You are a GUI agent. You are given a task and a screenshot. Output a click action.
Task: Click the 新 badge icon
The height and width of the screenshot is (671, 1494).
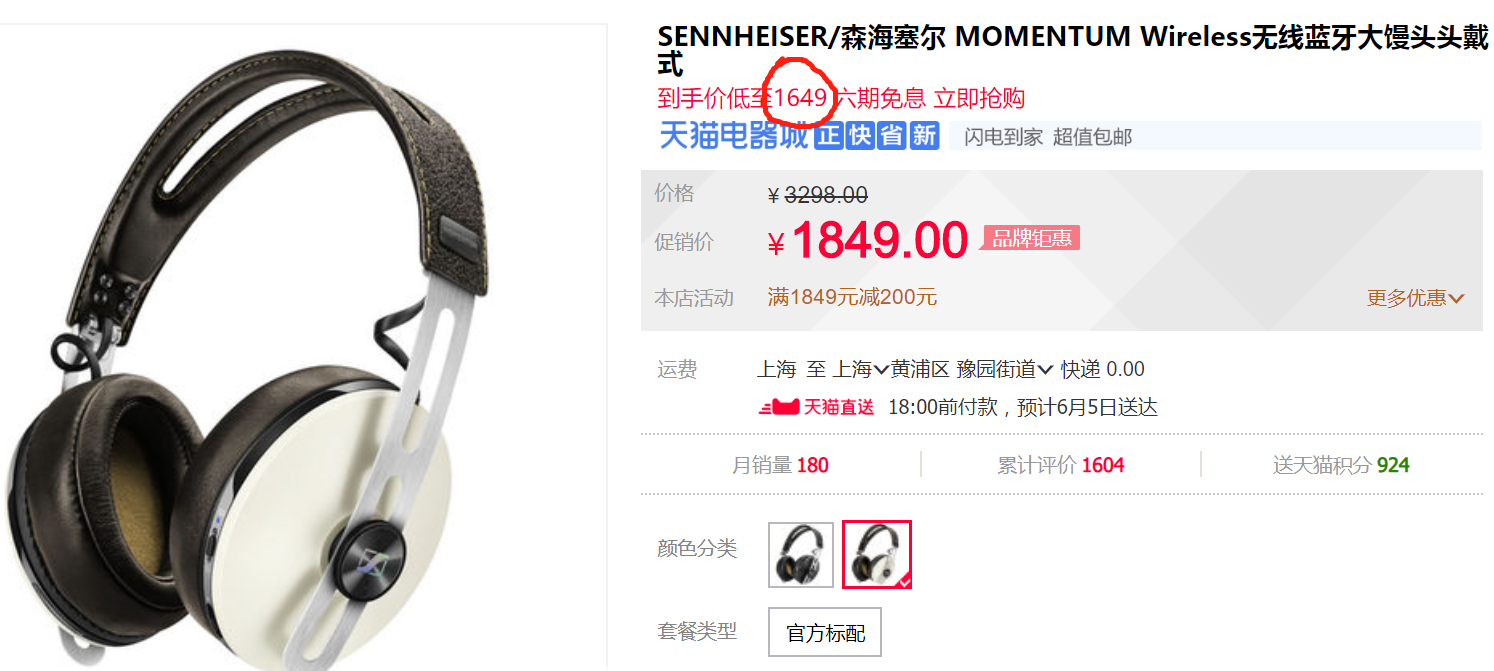click(924, 136)
